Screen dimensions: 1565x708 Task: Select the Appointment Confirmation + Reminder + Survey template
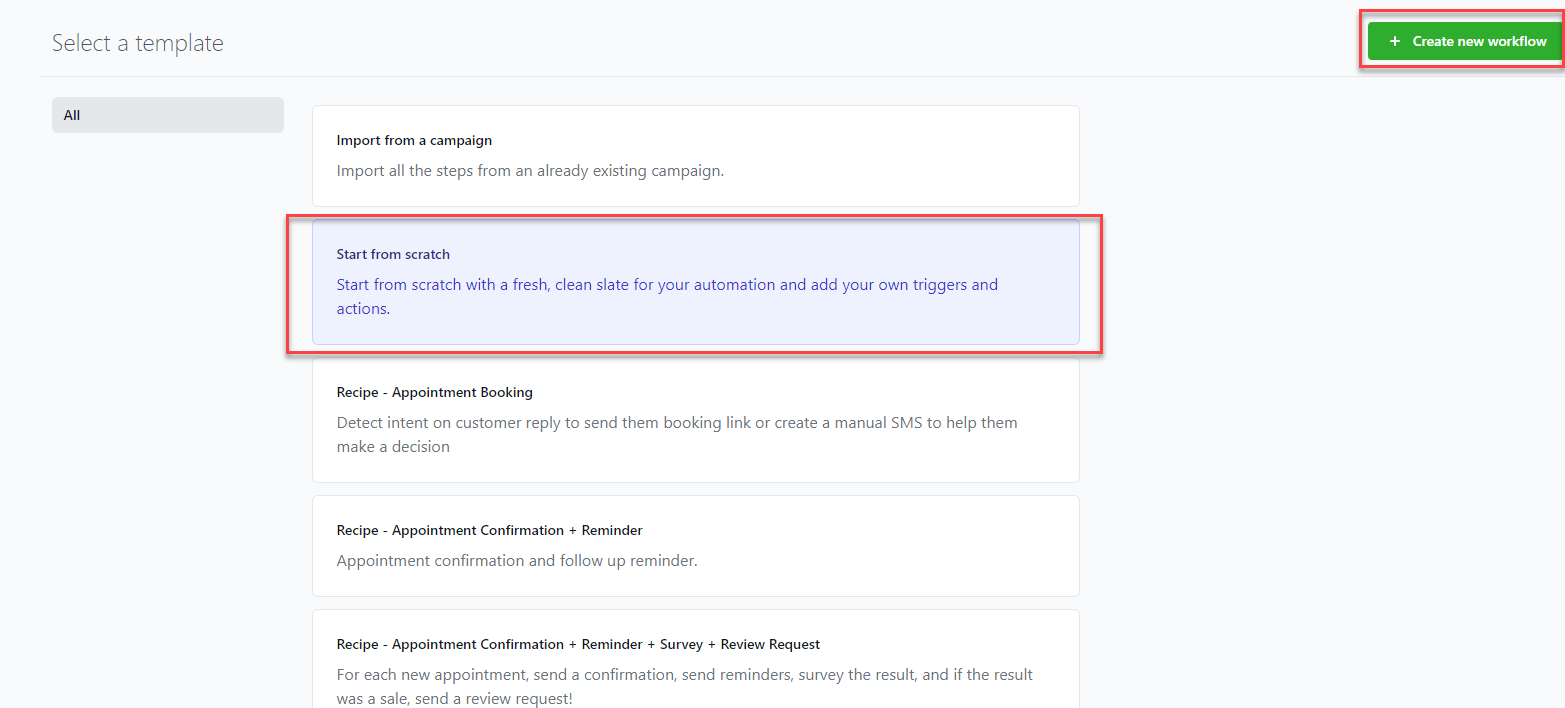(x=695, y=660)
